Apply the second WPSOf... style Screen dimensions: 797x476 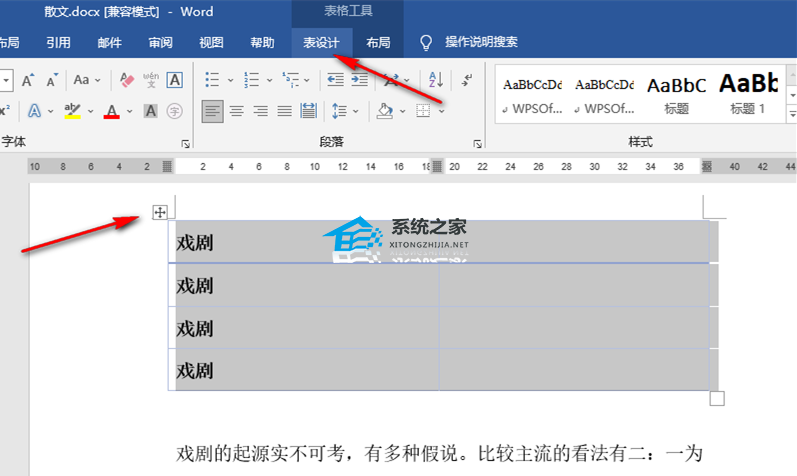[x=604, y=95]
